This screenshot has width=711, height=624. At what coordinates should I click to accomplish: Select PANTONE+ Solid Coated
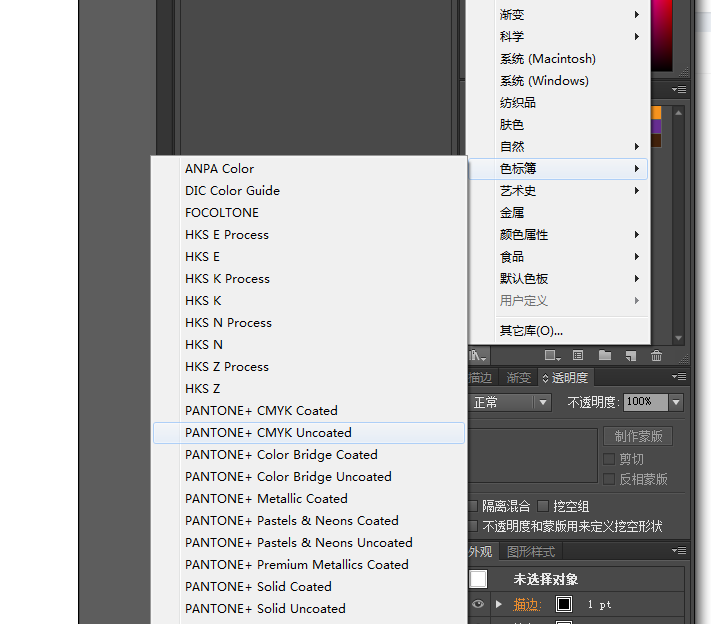(x=309, y=586)
